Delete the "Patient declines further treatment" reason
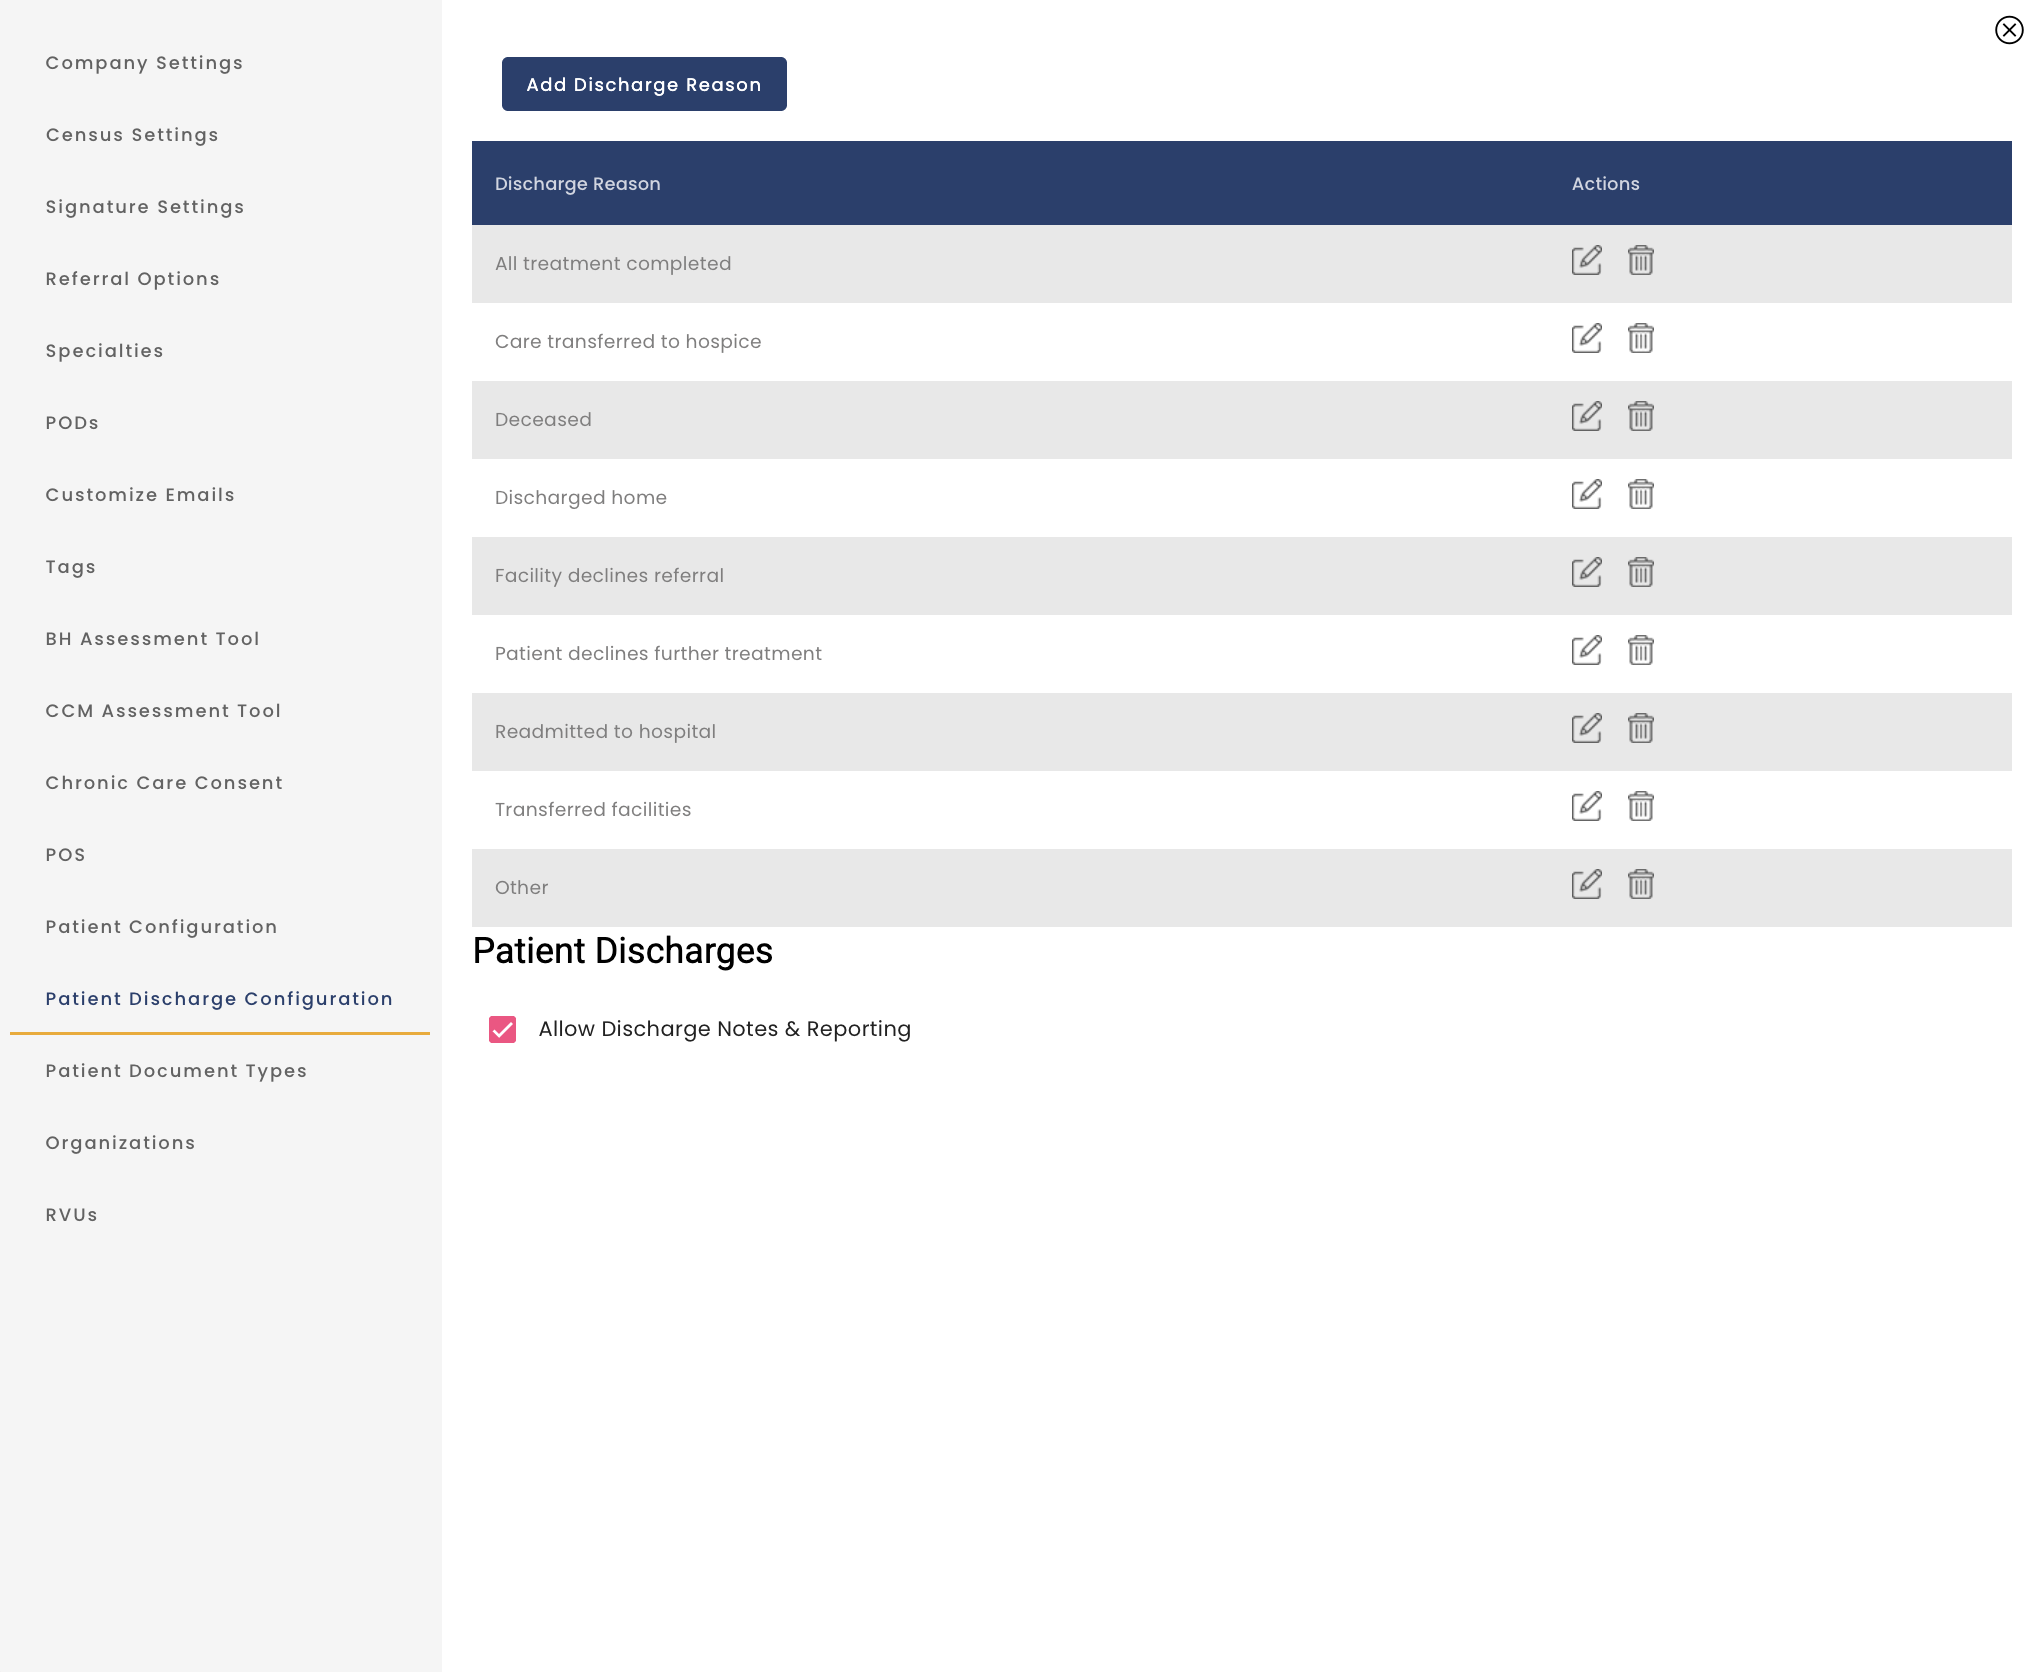This screenshot has width=2038, height=1672. [x=1640, y=650]
